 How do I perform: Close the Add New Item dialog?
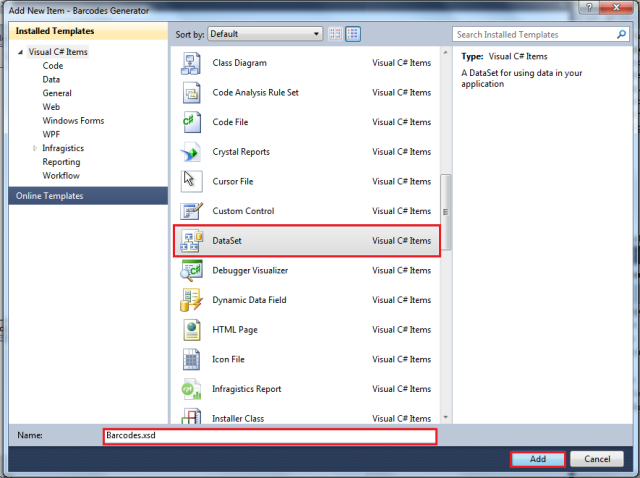617,7
